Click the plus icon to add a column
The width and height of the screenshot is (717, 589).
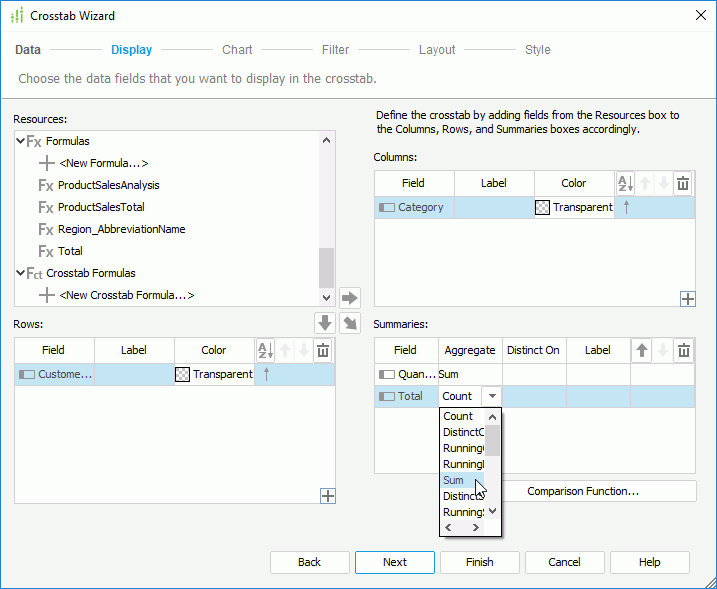tap(688, 299)
